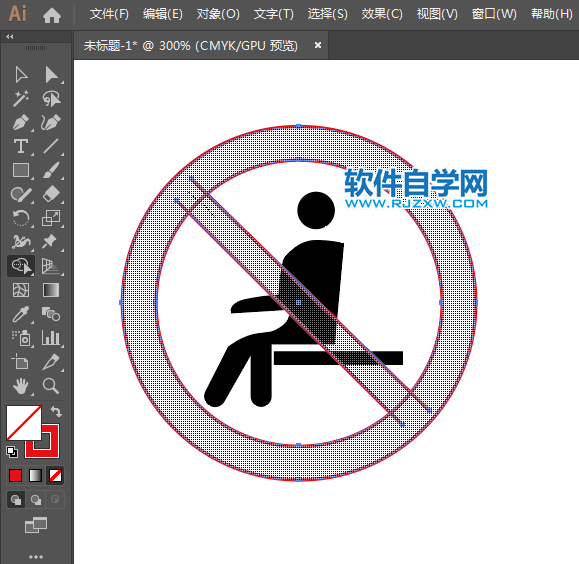Select the Selection tool arrow
This screenshot has height=564, width=579.
(x=21, y=75)
